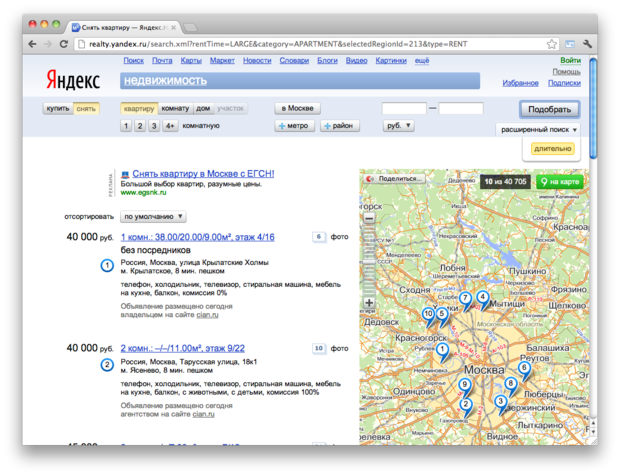This screenshot has height=476, width=620.
Task: Click the map zoom level slider
Action: tap(369, 260)
